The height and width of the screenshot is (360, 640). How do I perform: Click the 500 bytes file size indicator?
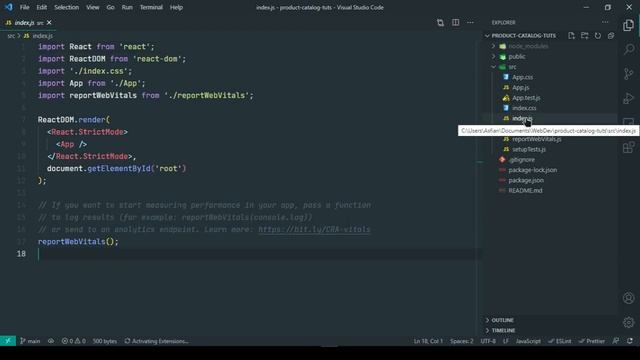click(x=104, y=341)
